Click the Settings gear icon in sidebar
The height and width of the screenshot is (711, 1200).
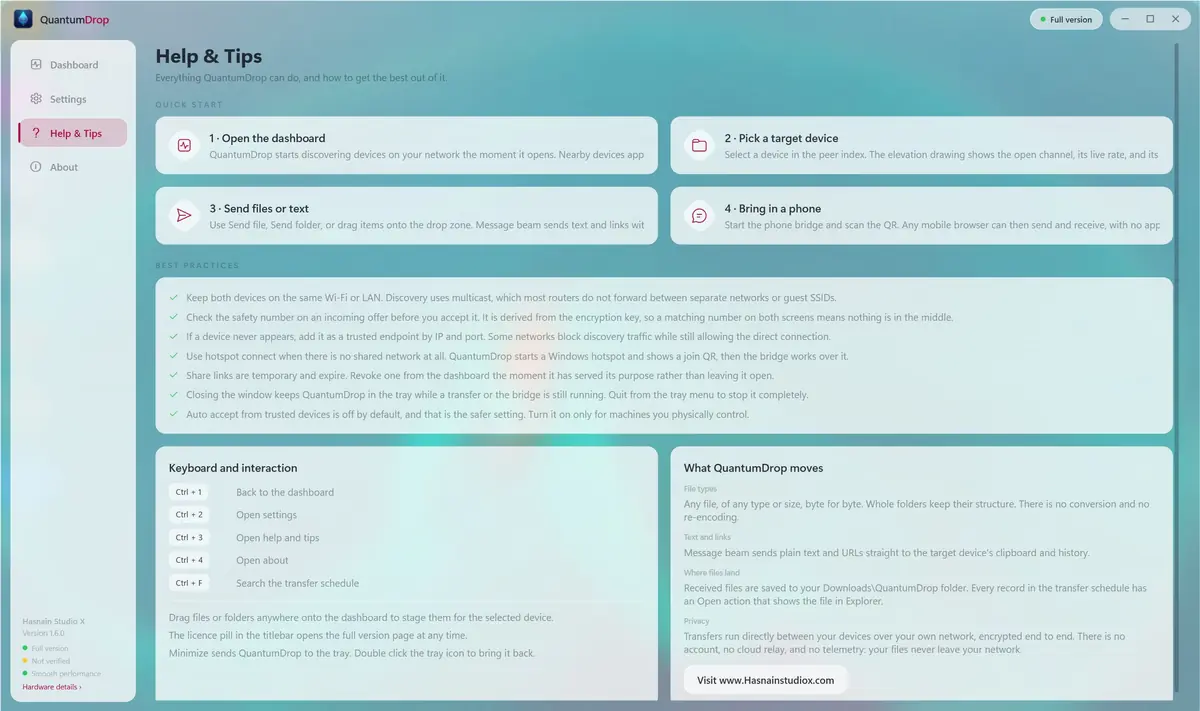[x=36, y=99]
